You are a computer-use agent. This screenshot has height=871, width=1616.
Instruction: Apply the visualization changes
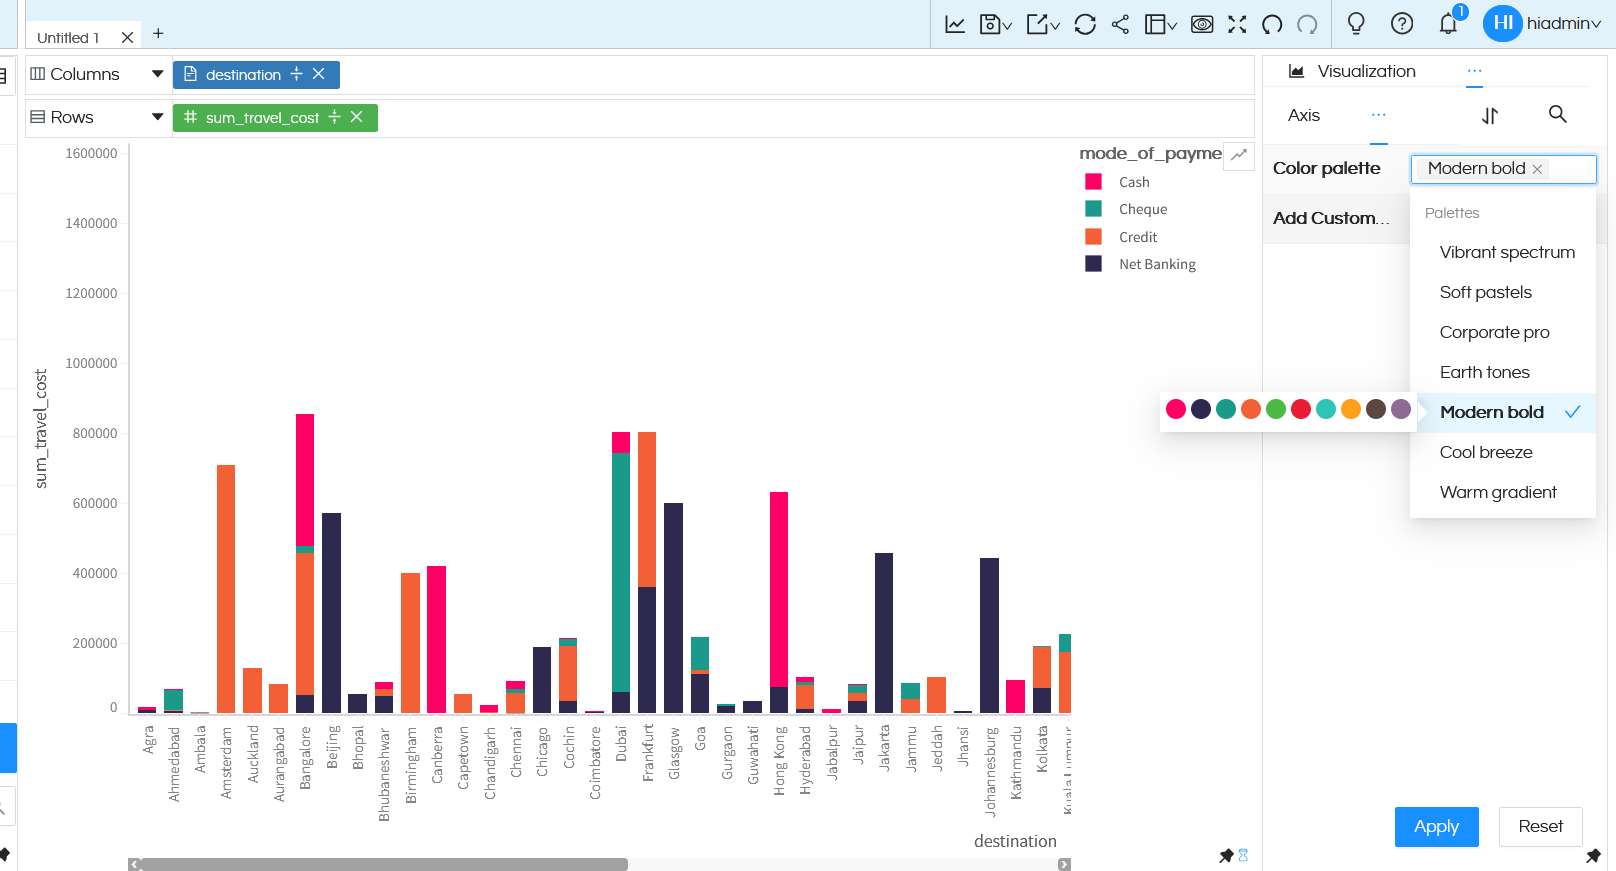(1436, 827)
